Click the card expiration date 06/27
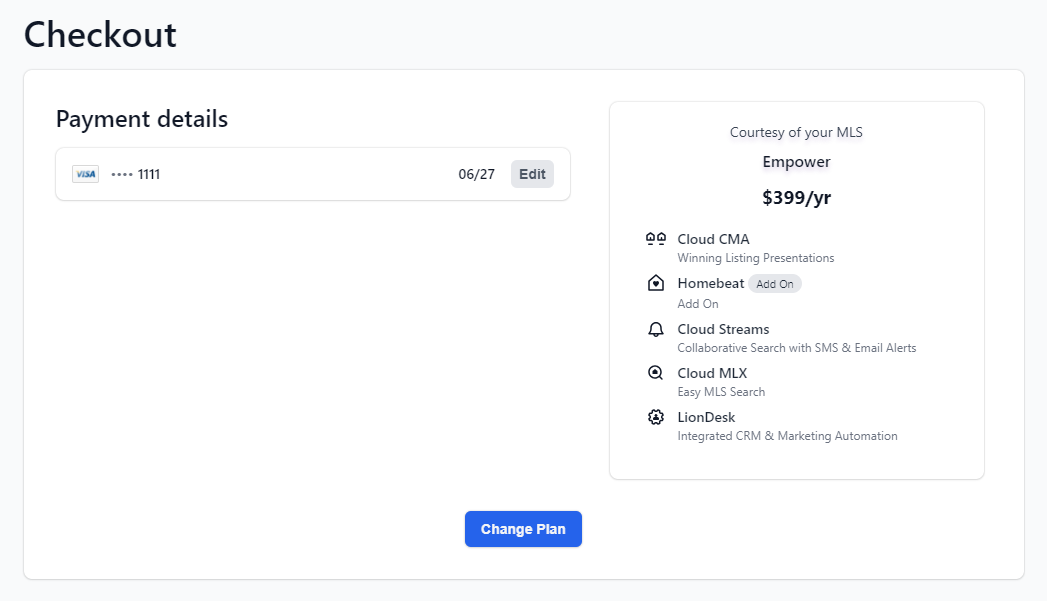This screenshot has height=601, width=1047. [x=476, y=173]
